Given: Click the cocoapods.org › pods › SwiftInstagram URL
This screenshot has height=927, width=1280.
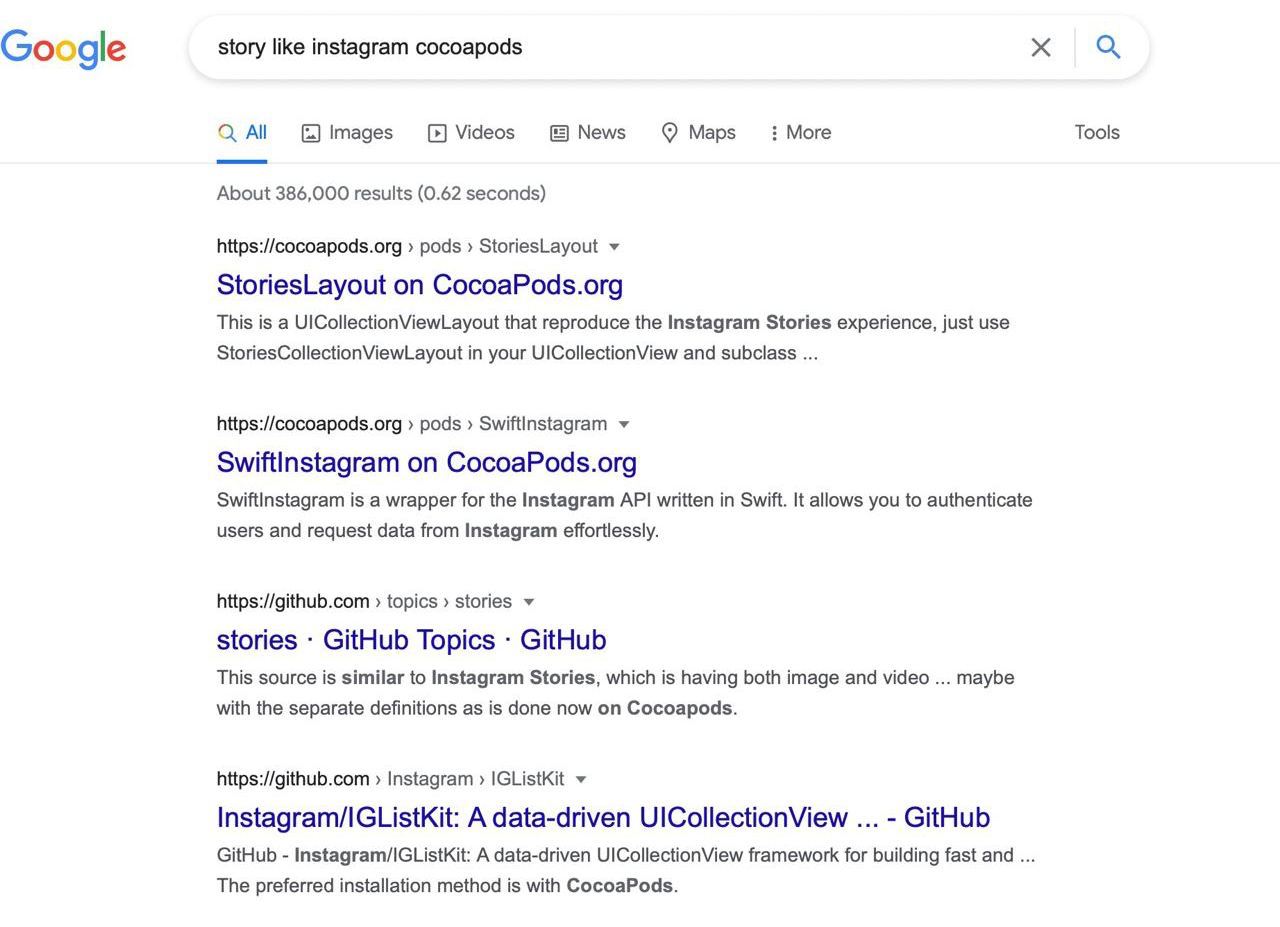Looking at the screenshot, I should 412,424.
